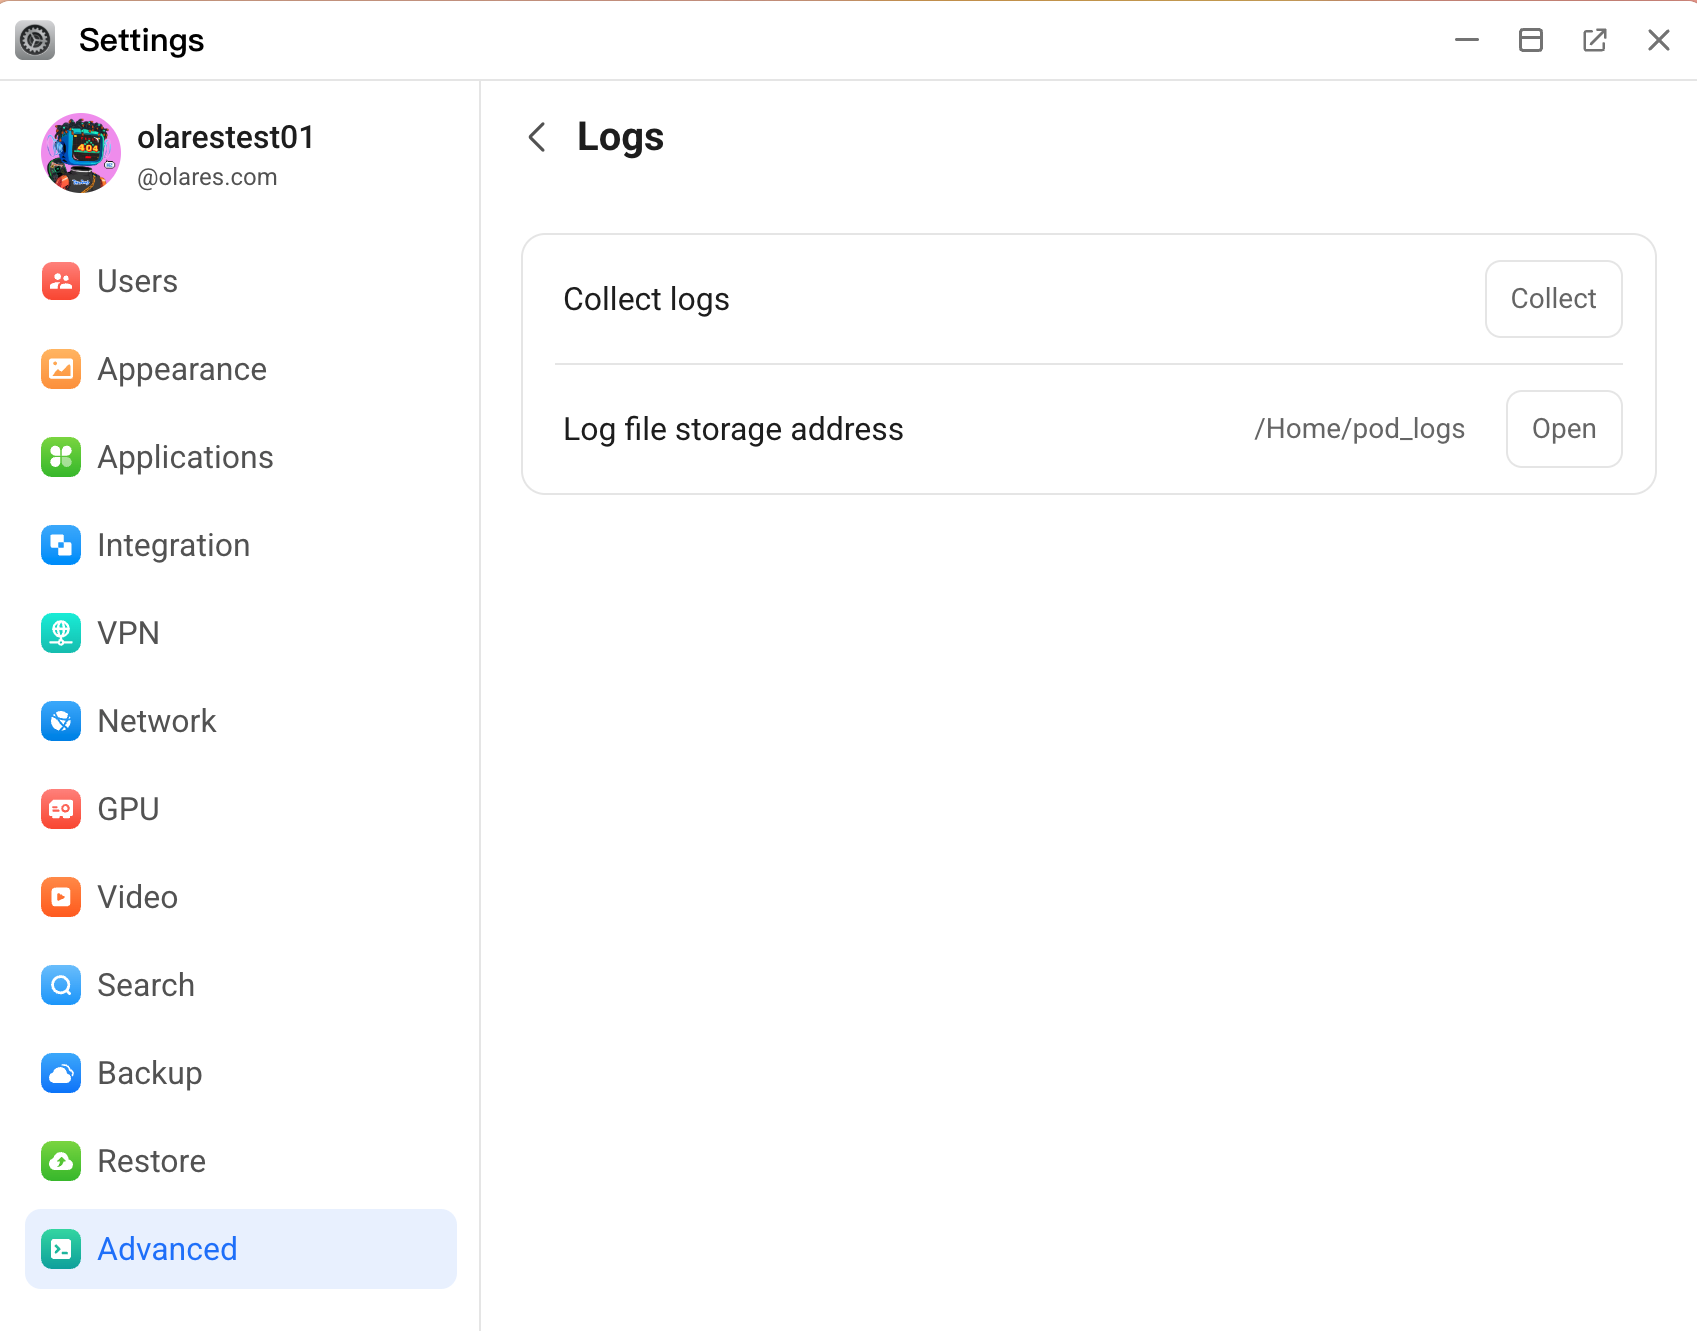Open the Restore settings icon
This screenshot has width=1697, height=1331.
click(61, 1161)
